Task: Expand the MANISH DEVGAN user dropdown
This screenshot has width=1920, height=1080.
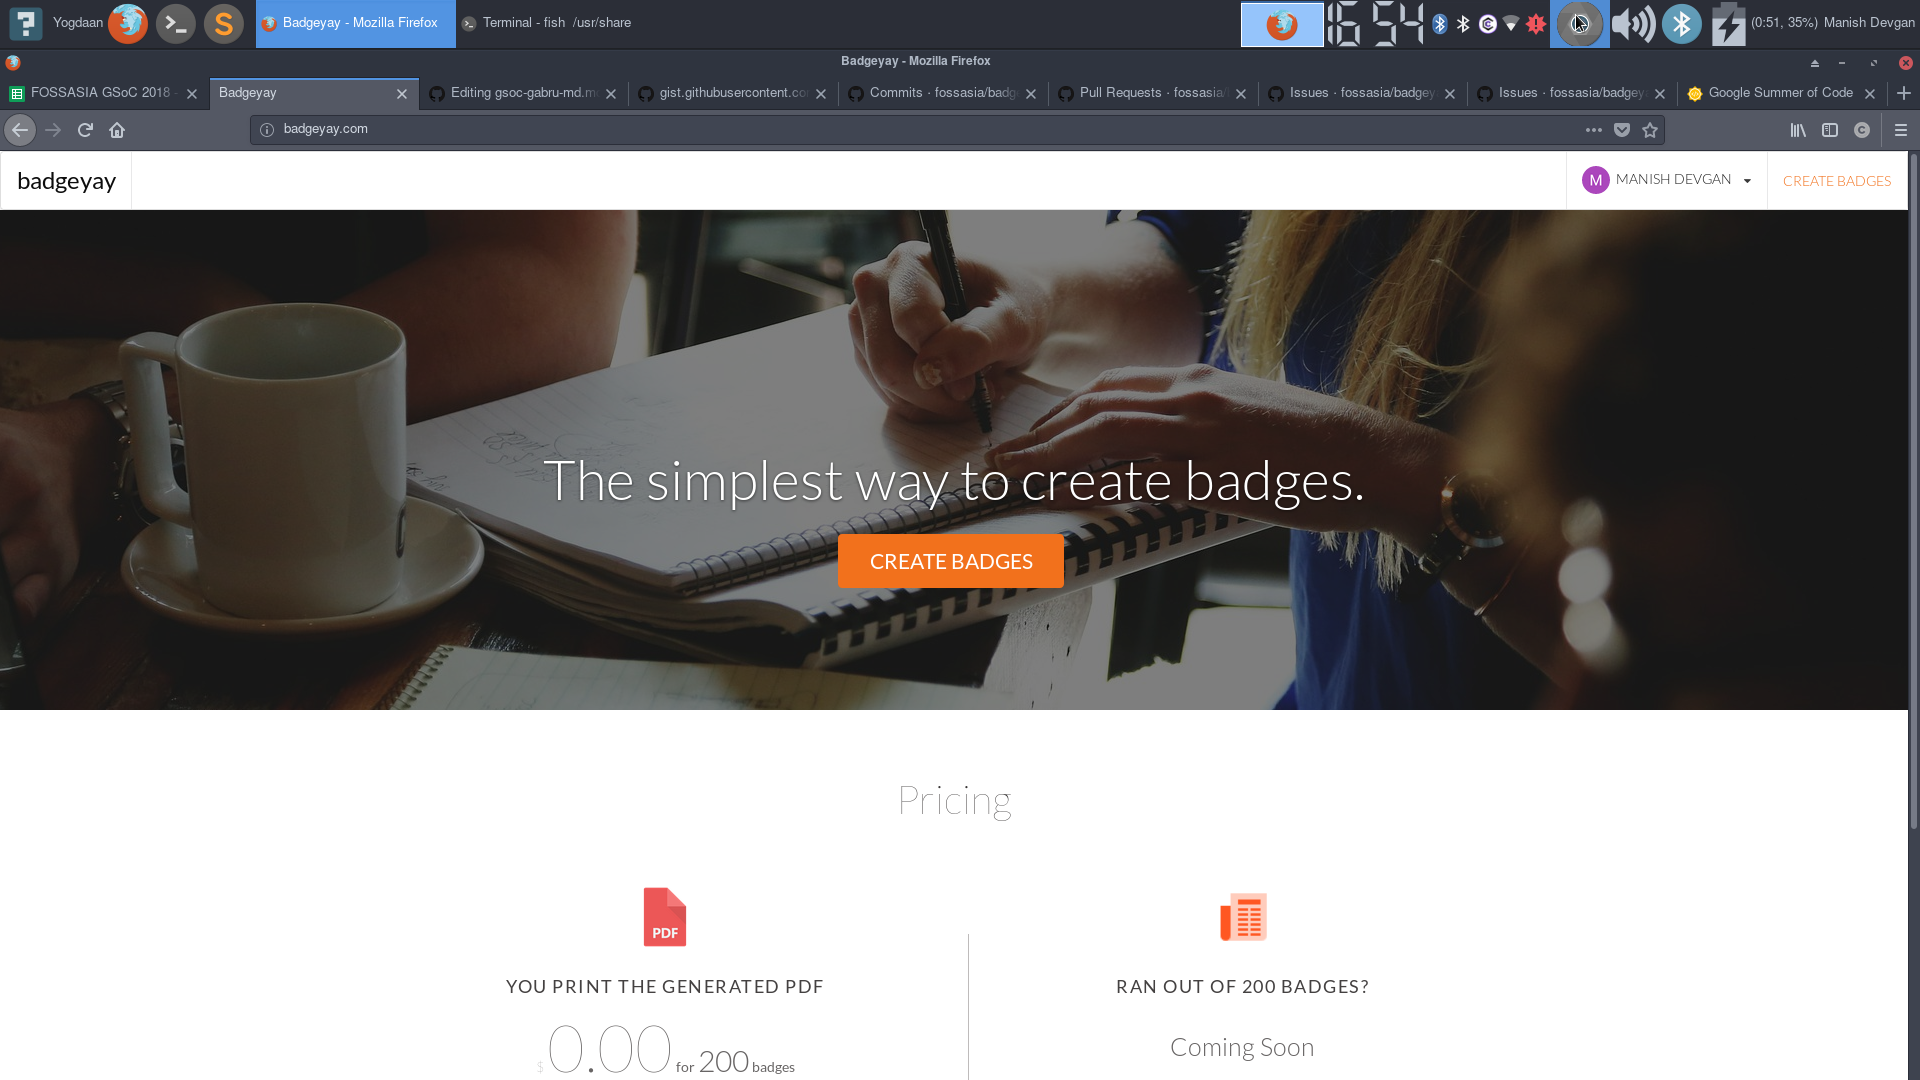Action: [x=1666, y=180]
